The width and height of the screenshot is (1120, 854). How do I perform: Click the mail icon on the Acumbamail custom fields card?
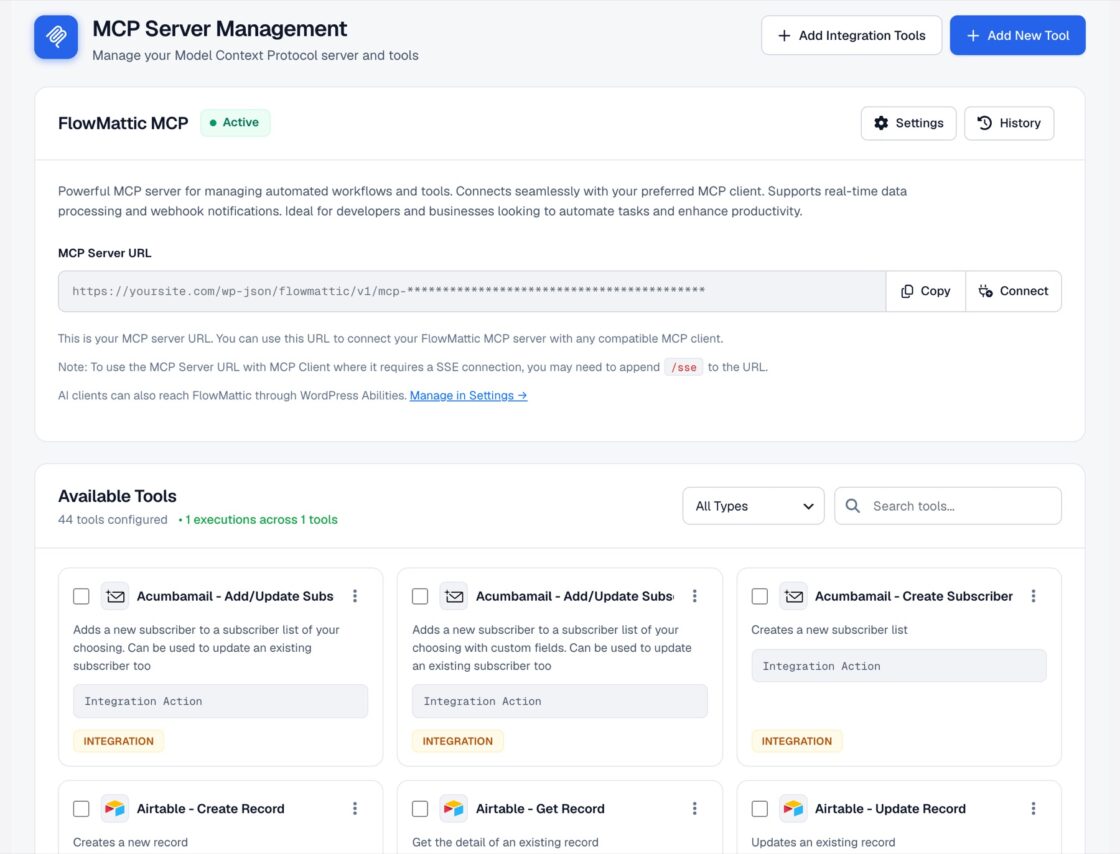point(454,596)
